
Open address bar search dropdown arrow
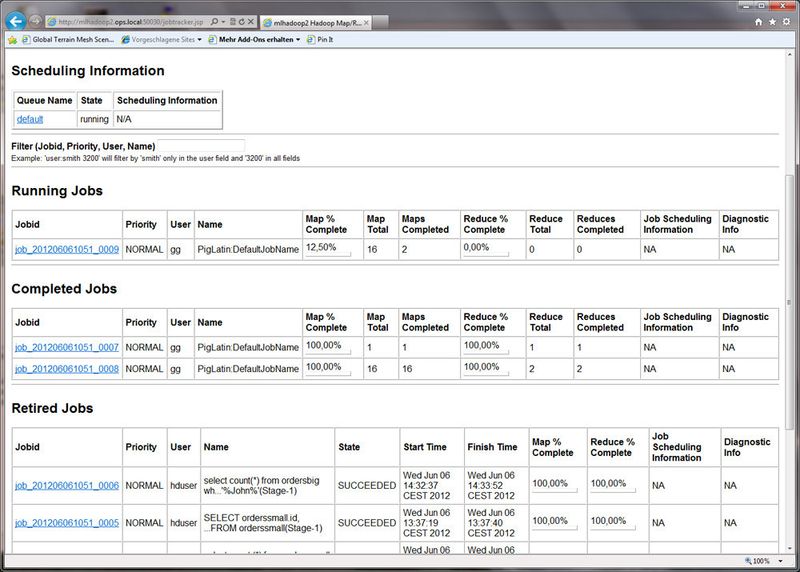[x=223, y=22]
